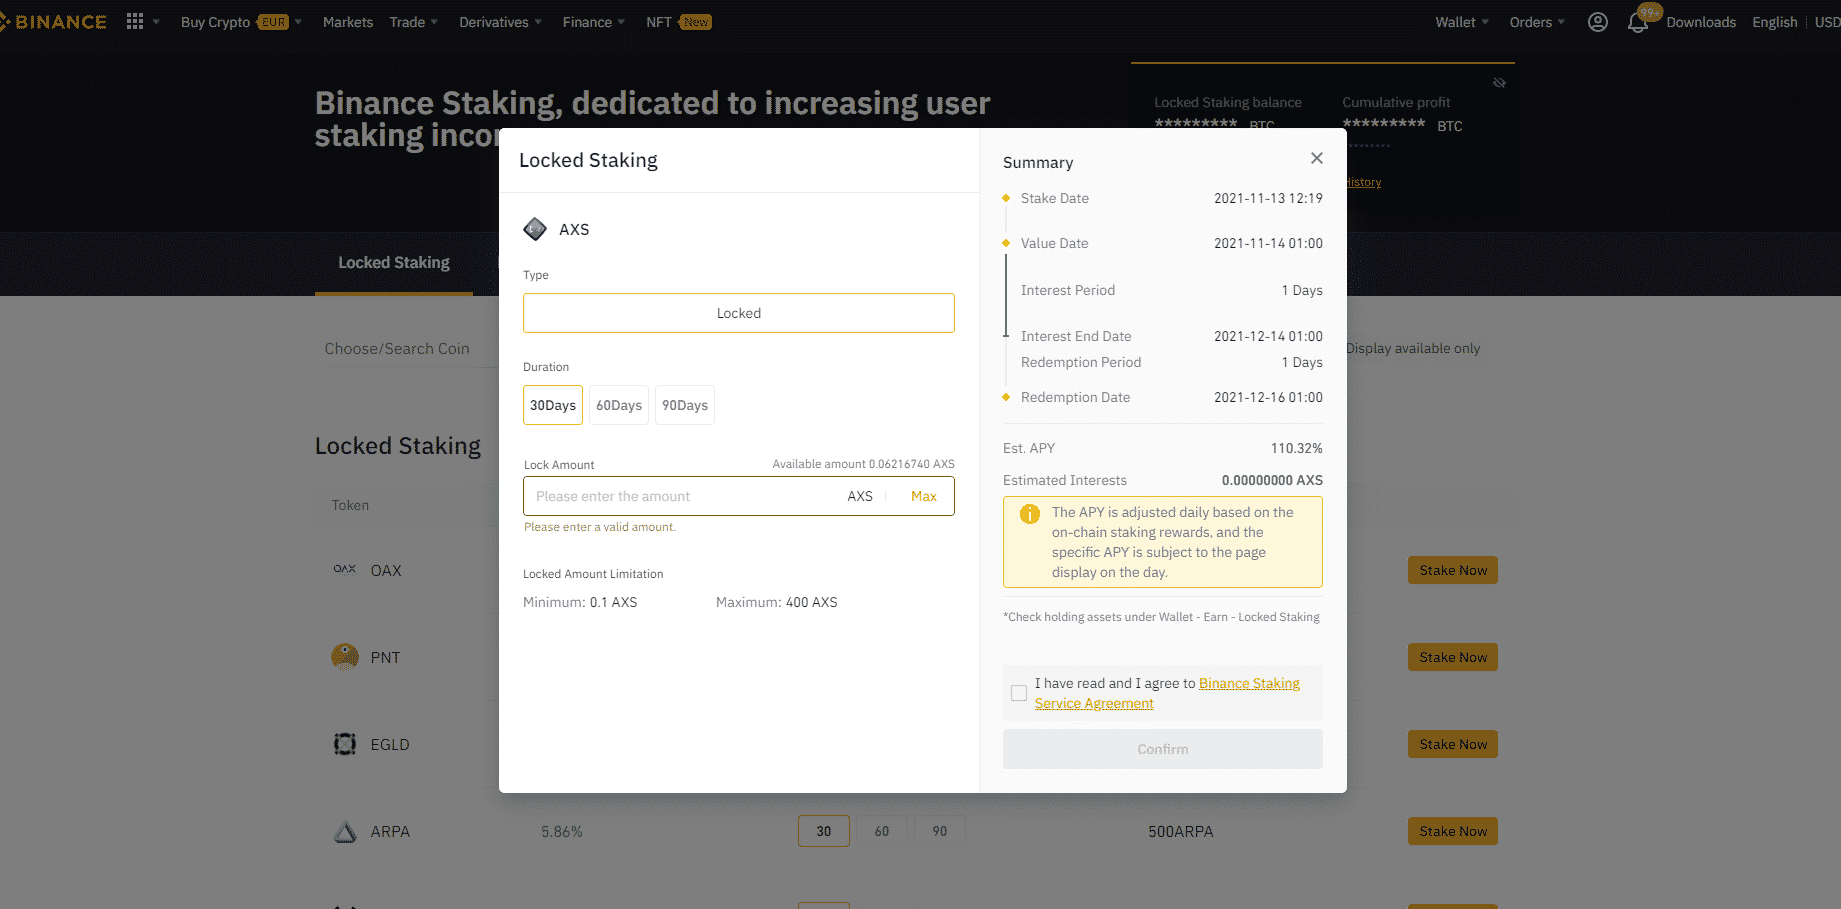Click the PNT token icon
This screenshot has height=909, width=1841.
click(x=345, y=657)
